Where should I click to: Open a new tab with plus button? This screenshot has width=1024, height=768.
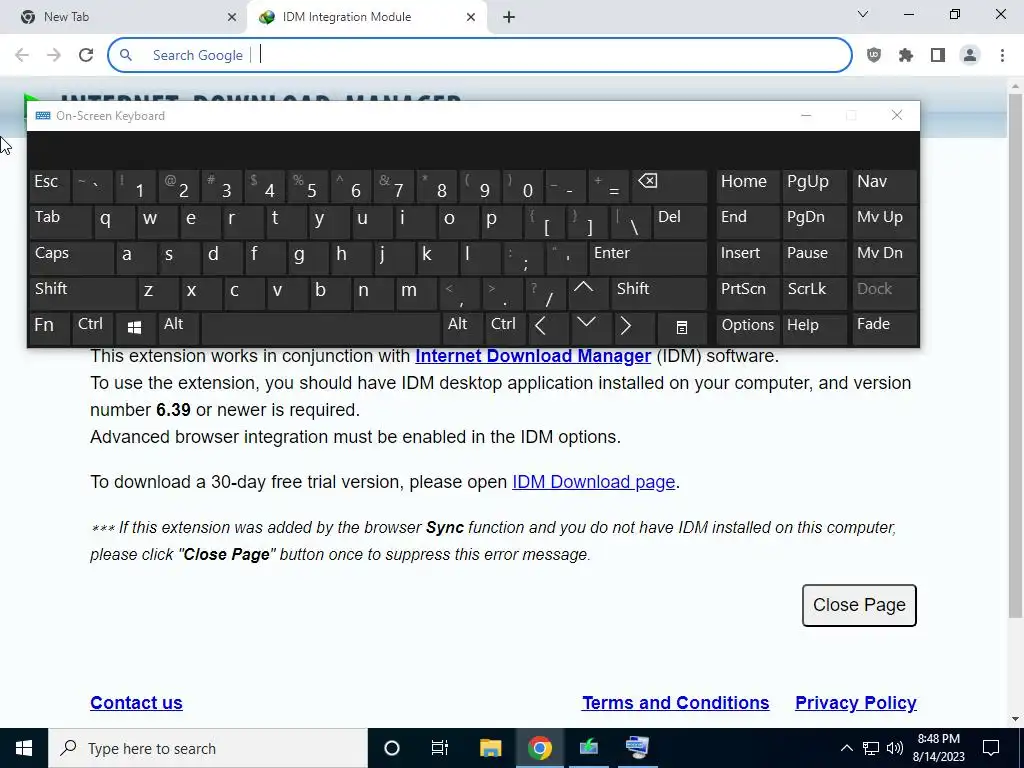(509, 17)
